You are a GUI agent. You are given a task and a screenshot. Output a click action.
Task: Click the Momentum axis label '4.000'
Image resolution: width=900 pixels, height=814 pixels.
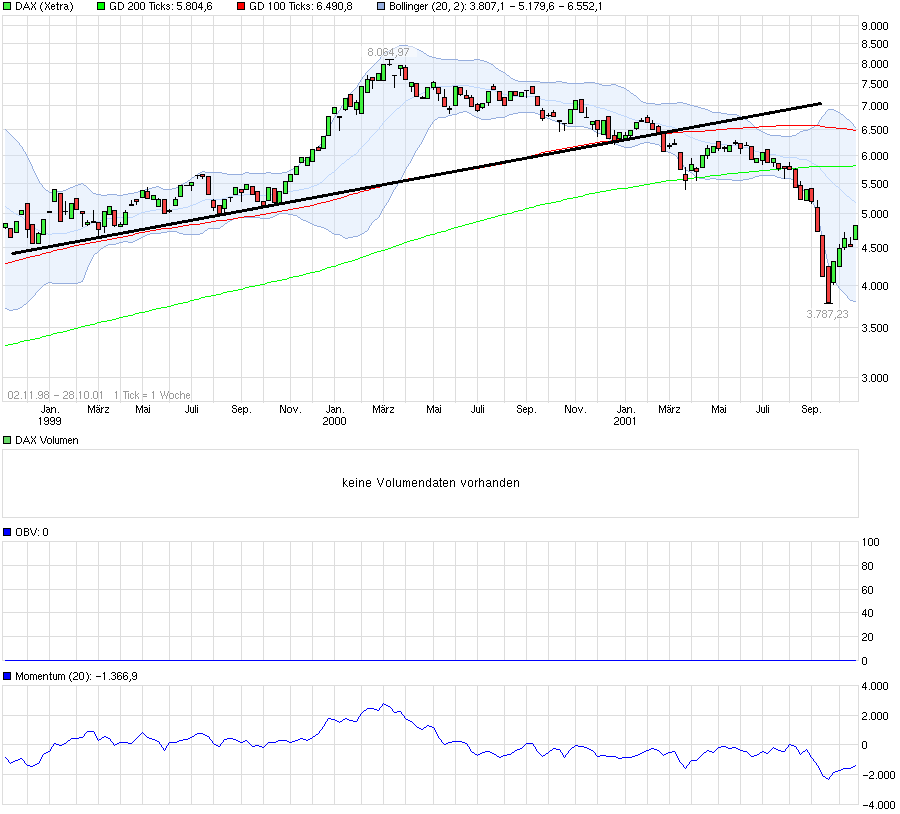tap(875, 686)
